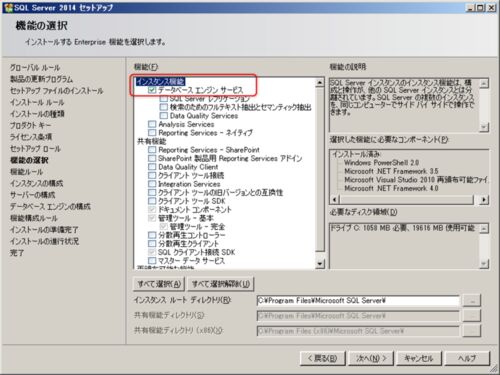Viewport: 500px width, 375px height.
Task: Select the ライセンス条項 step
Action: tap(31, 137)
